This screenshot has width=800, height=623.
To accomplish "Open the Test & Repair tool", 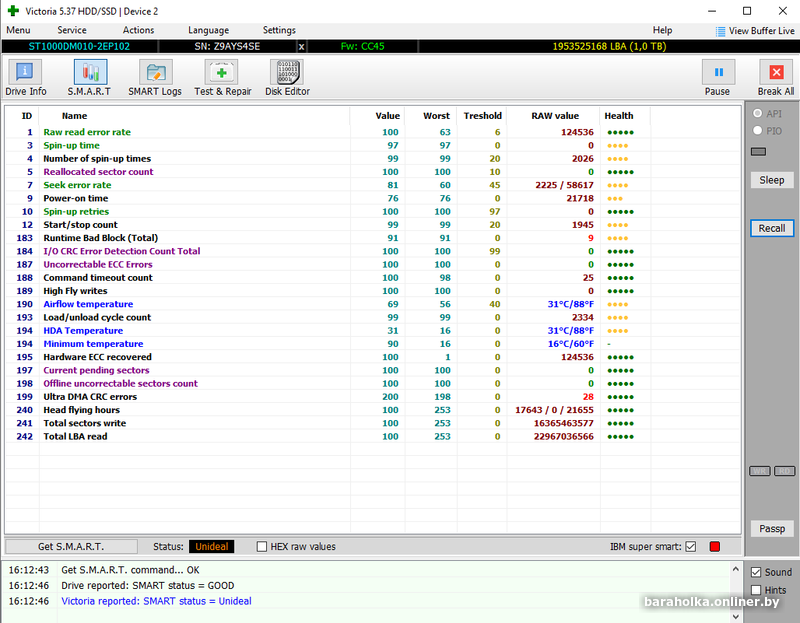I will click(222, 78).
